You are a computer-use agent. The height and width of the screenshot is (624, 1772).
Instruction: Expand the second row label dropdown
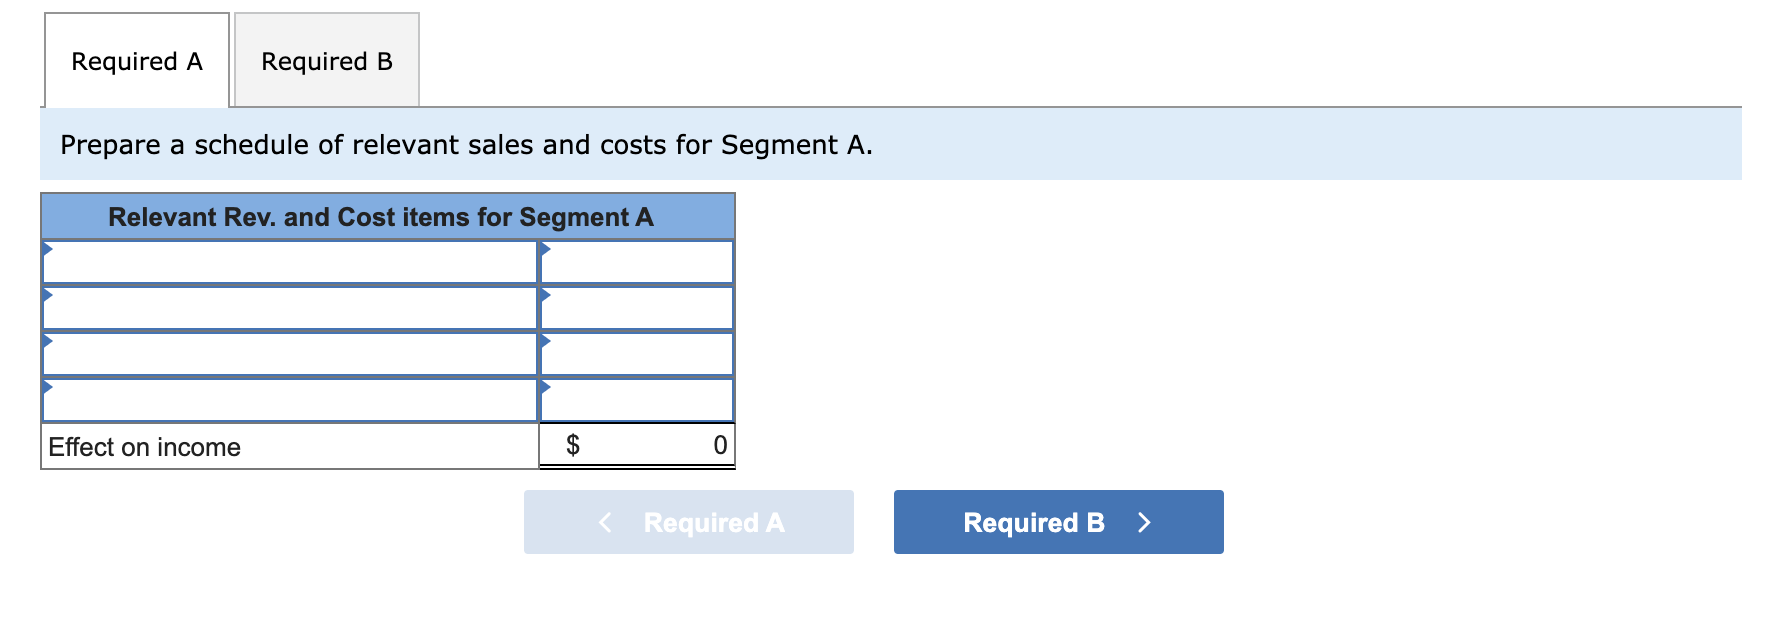290,308
